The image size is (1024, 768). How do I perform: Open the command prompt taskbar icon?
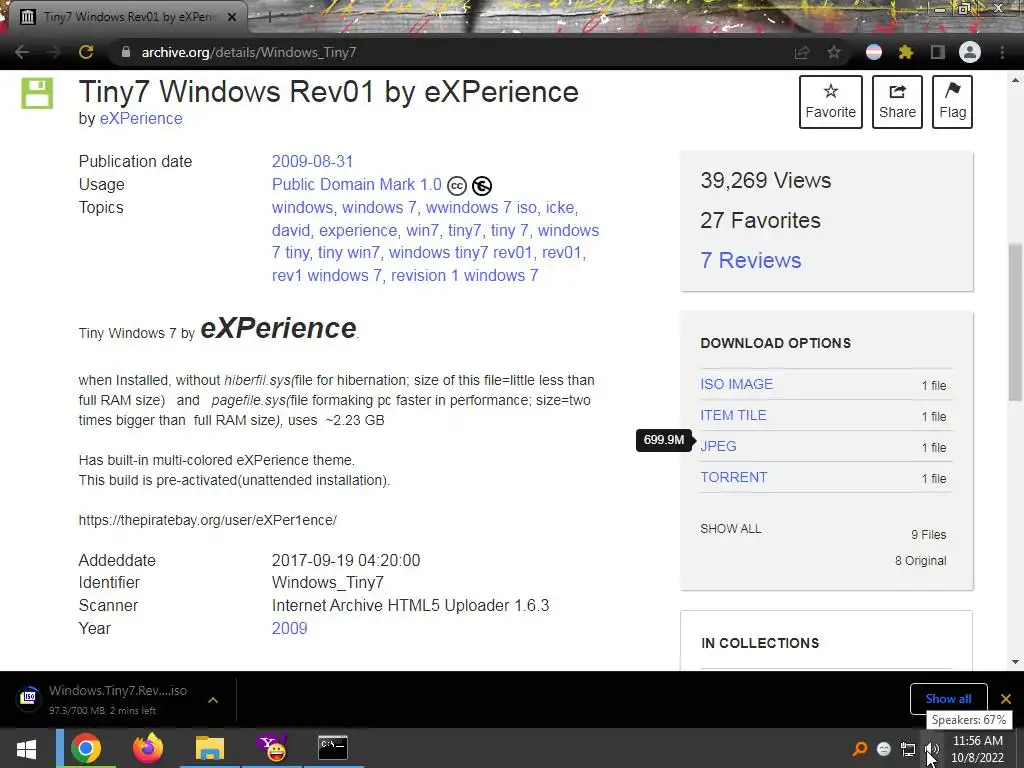click(333, 748)
